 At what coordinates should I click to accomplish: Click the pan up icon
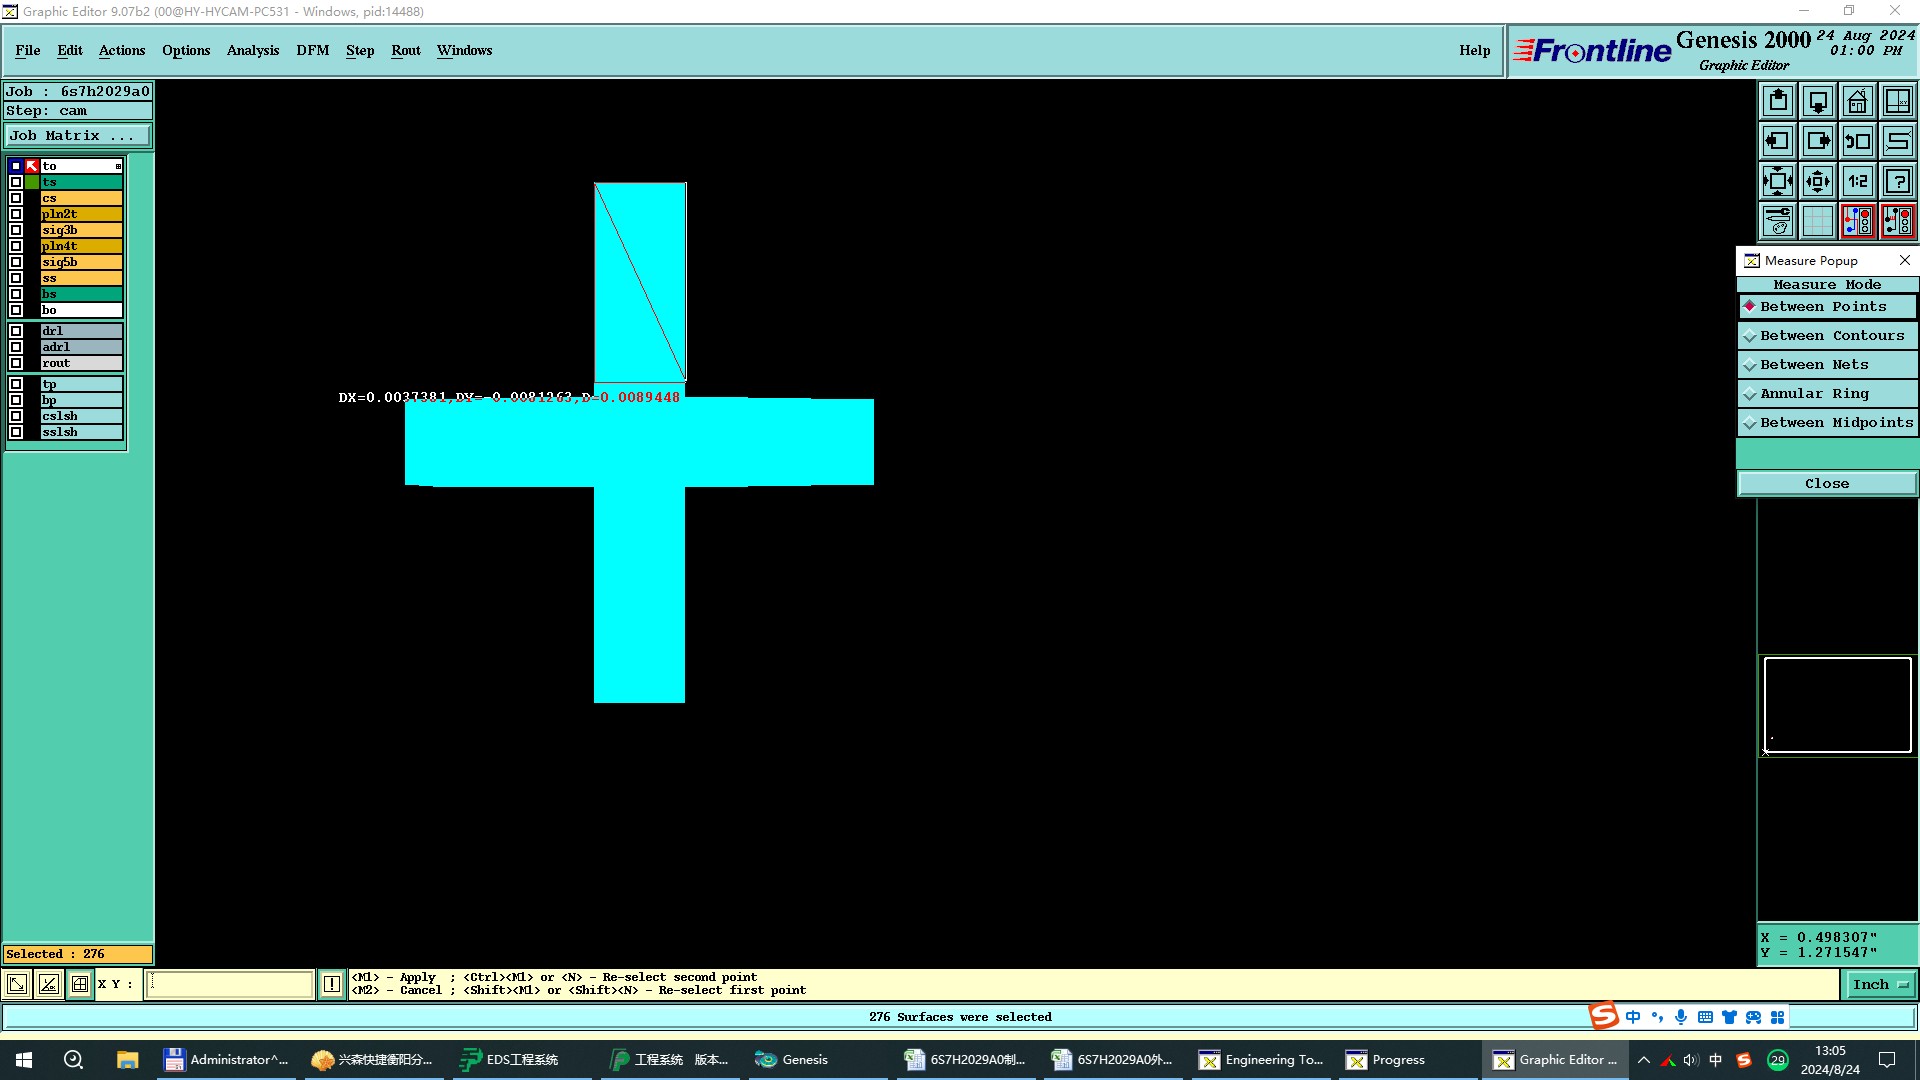click(x=1778, y=101)
